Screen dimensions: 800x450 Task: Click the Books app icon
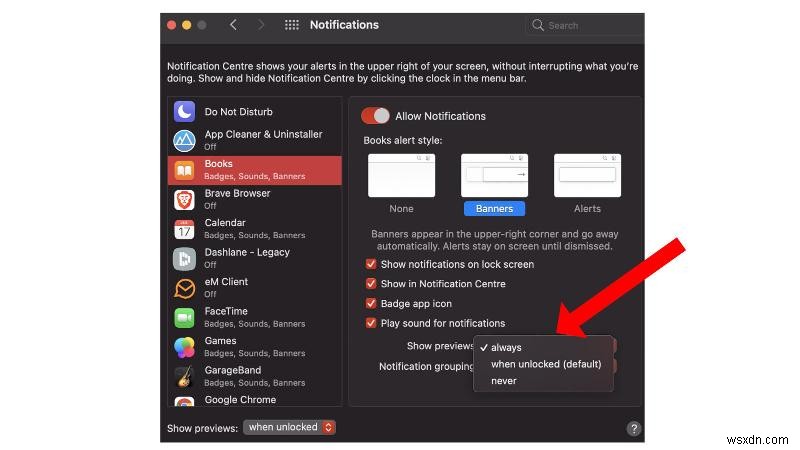click(x=184, y=170)
